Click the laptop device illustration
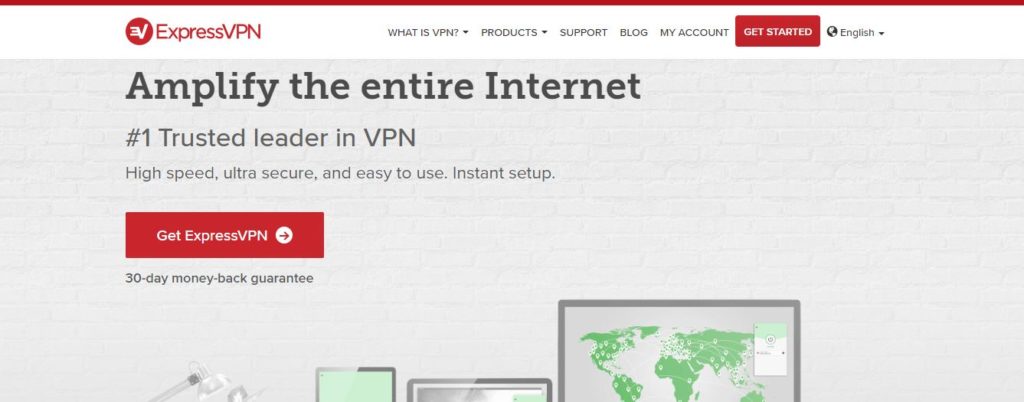Viewport: 1024px width, 402px height. [x=479, y=391]
